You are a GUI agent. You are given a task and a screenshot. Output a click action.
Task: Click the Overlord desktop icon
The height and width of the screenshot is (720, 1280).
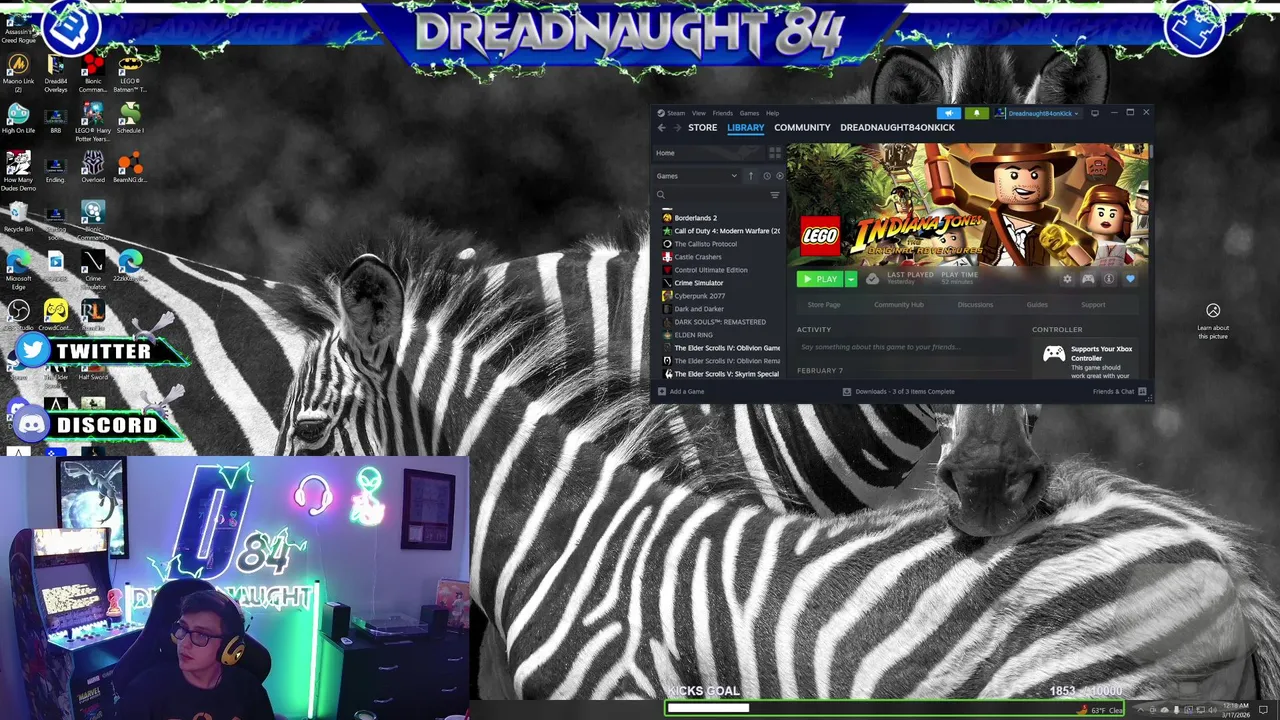click(x=93, y=167)
